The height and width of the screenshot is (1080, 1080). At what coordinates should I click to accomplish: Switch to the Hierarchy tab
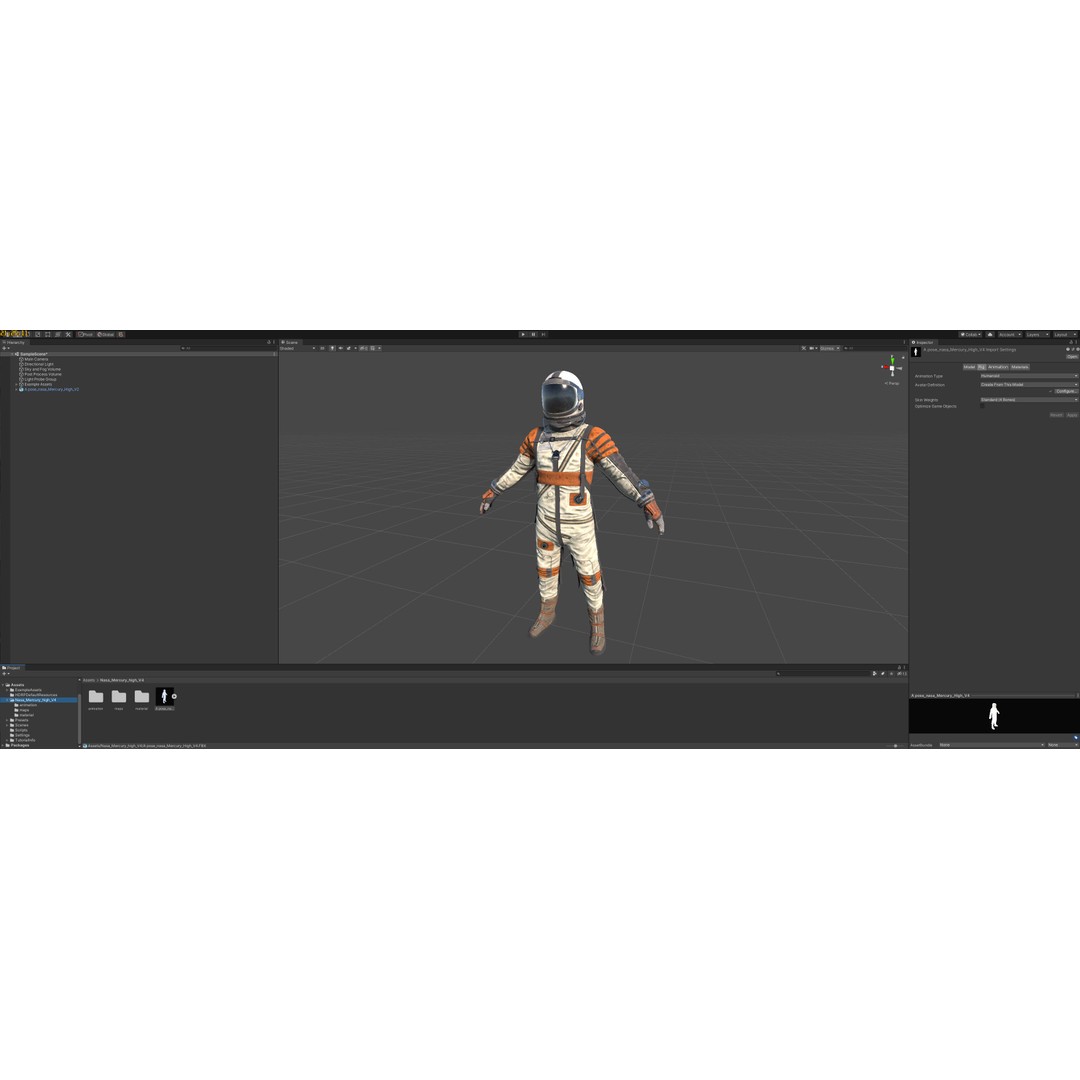[14, 342]
